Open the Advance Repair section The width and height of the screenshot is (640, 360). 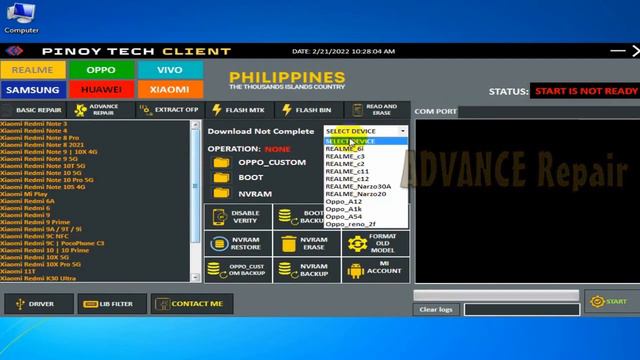101,110
